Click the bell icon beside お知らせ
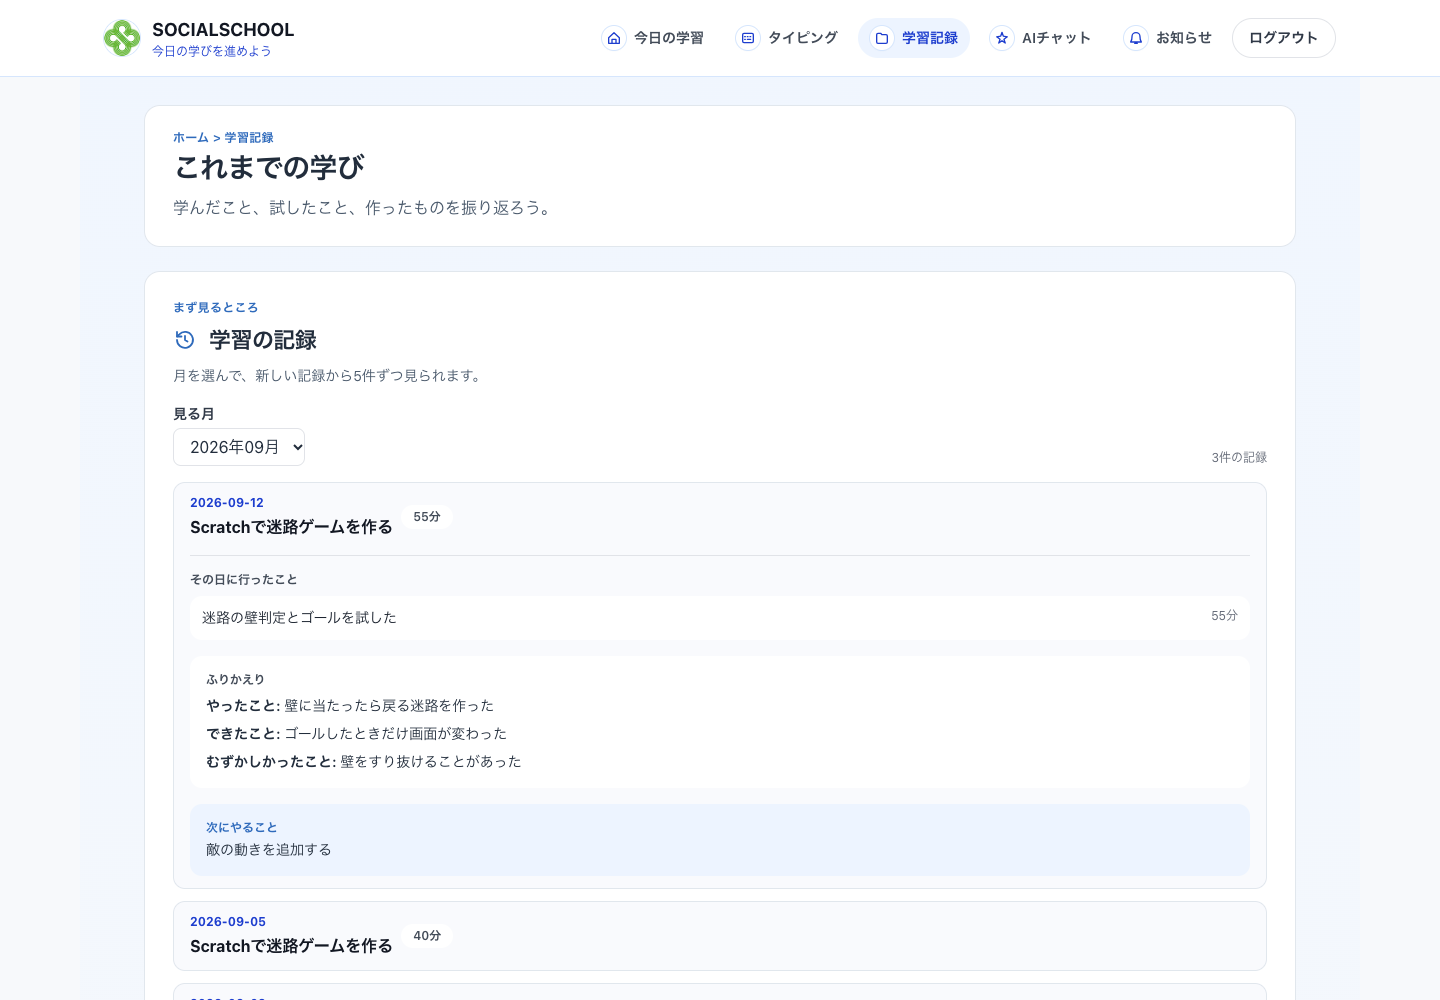The image size is (1440, 1000). coord(1136,38)
